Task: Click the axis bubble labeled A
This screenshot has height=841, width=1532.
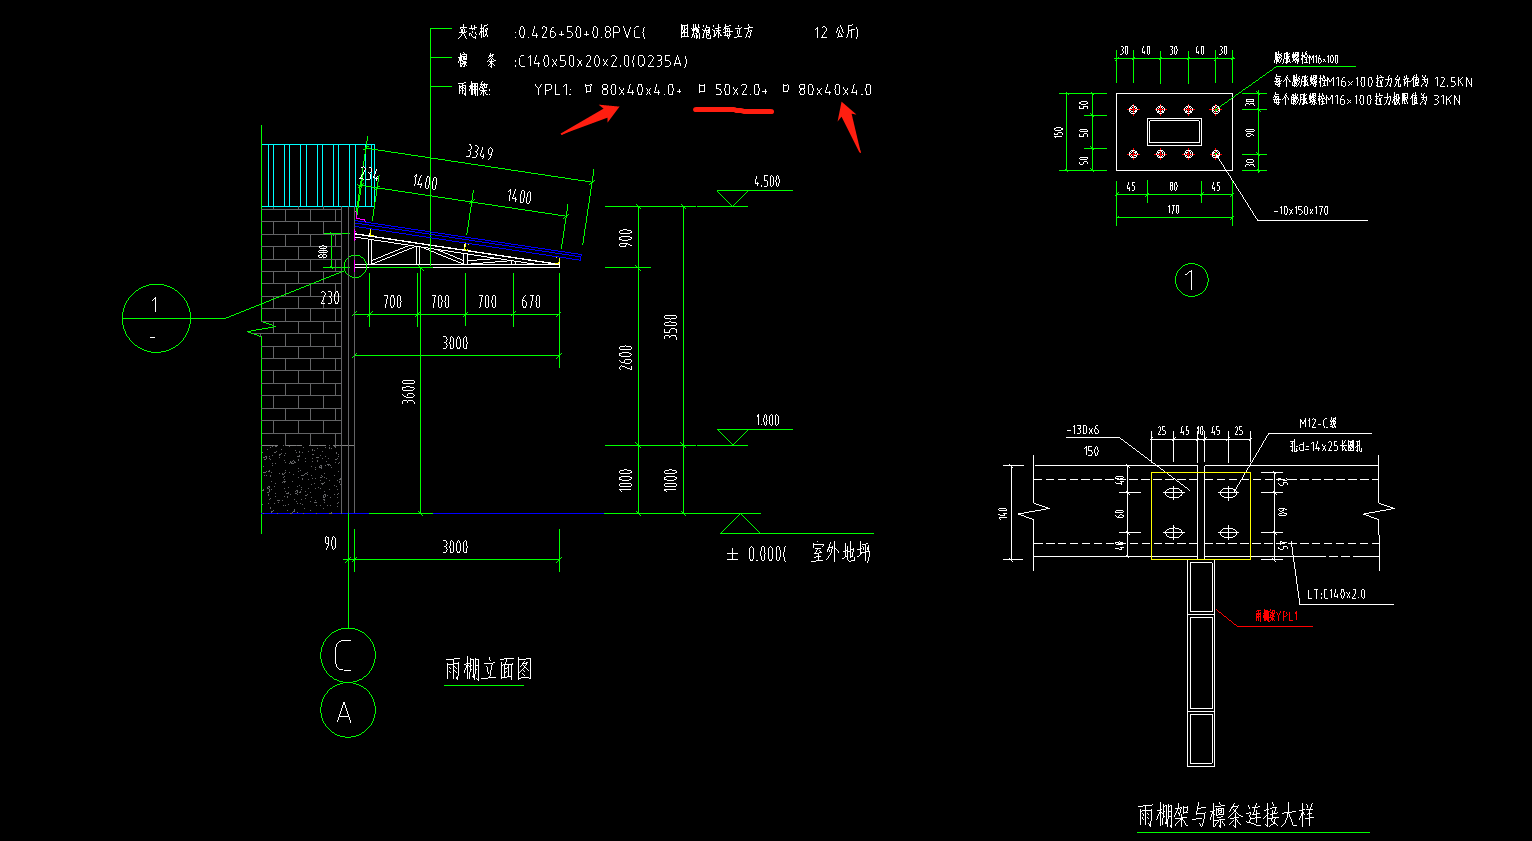Action: 348,710
